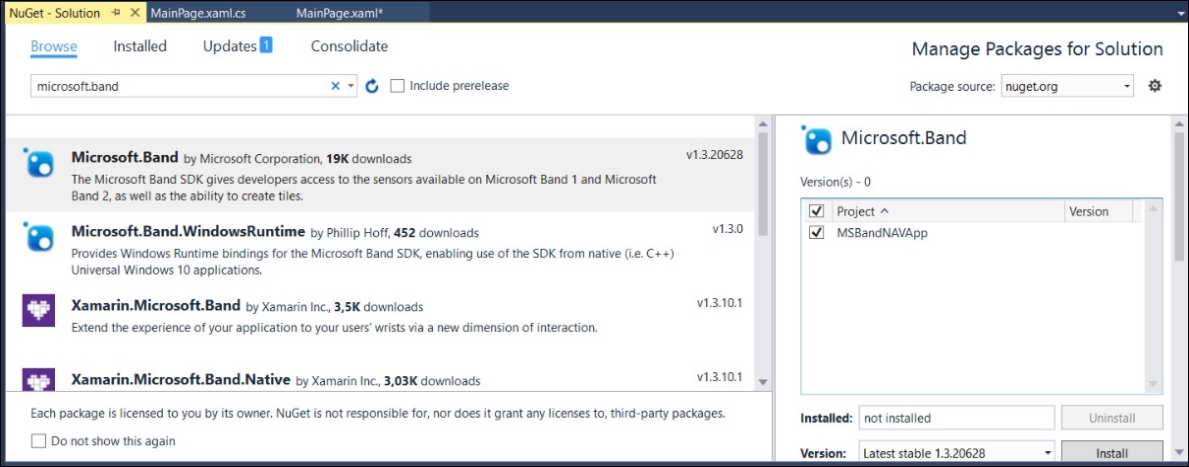Click the Microsoft.Band icon in details pane
Screen dimensions: 1189x467
coord(817,139)
